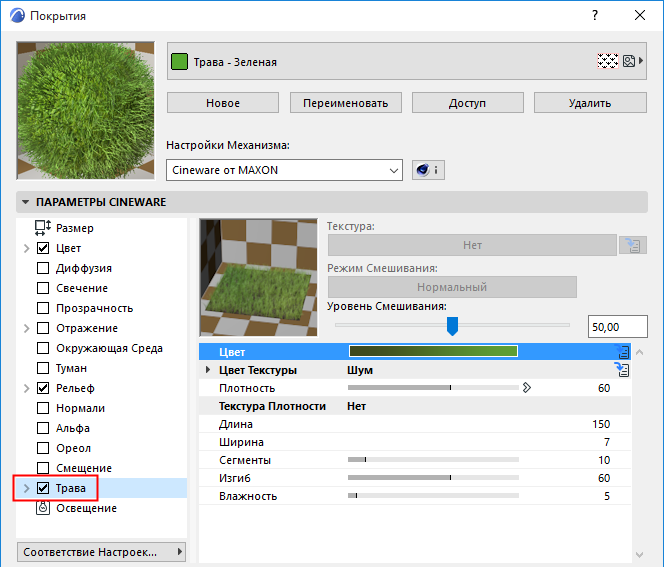Open the Трава - Зеленая surface selector

(x=407, y=61)
